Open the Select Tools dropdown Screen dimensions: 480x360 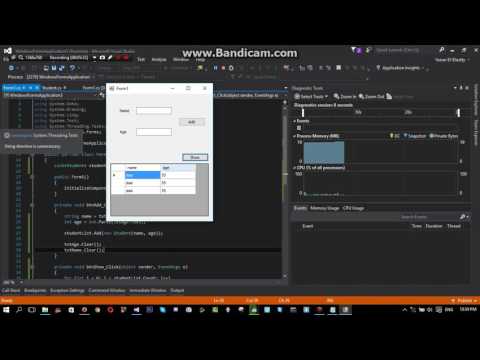tap(311, 97)
